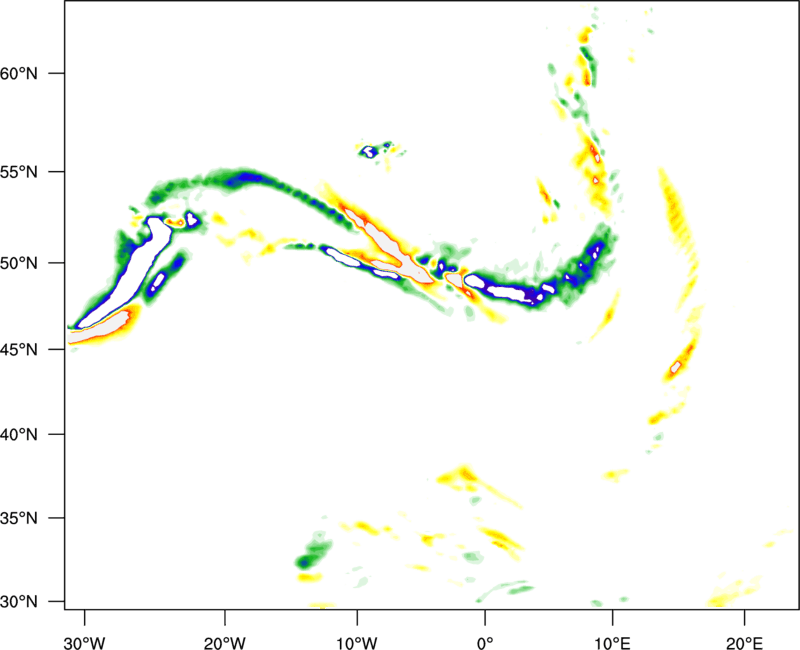Click the 35°N latitude label
800x650 pixels.
pos(19,518)
